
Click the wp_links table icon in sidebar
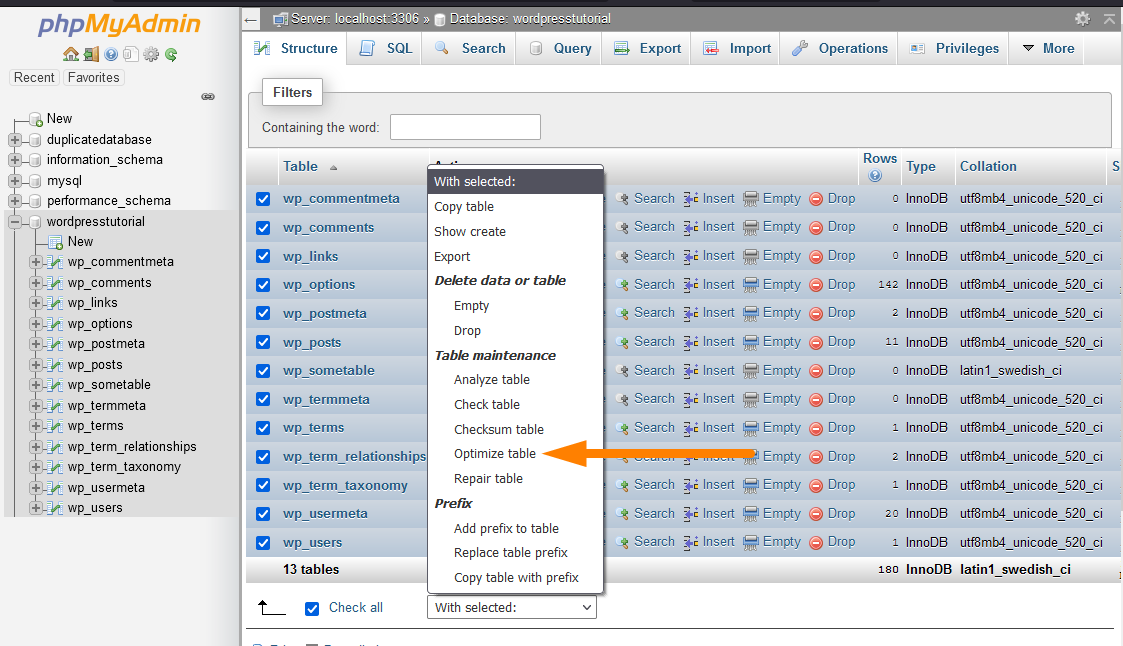click(55, 303)
